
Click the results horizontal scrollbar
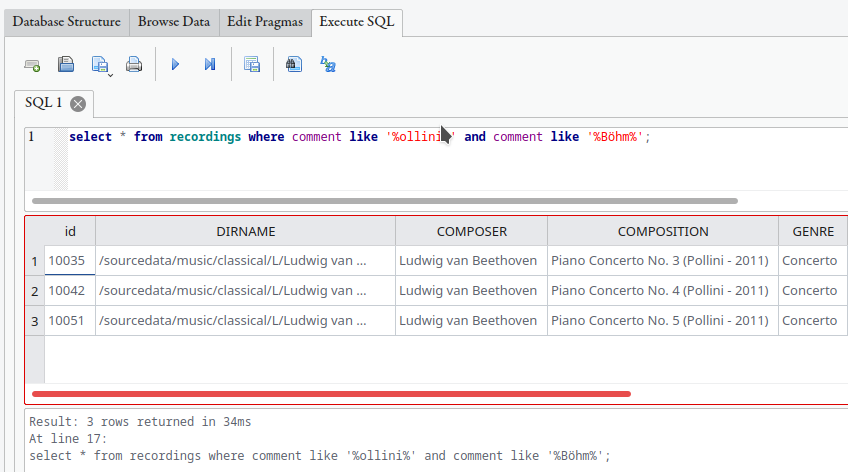click(x=330, y=394)
